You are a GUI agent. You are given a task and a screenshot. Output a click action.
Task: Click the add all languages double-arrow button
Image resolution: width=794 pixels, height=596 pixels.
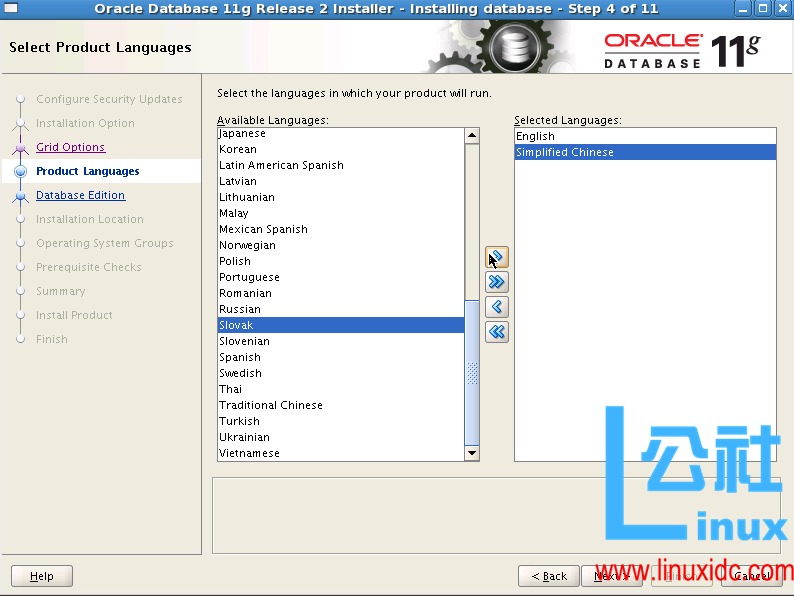[497, 282]
